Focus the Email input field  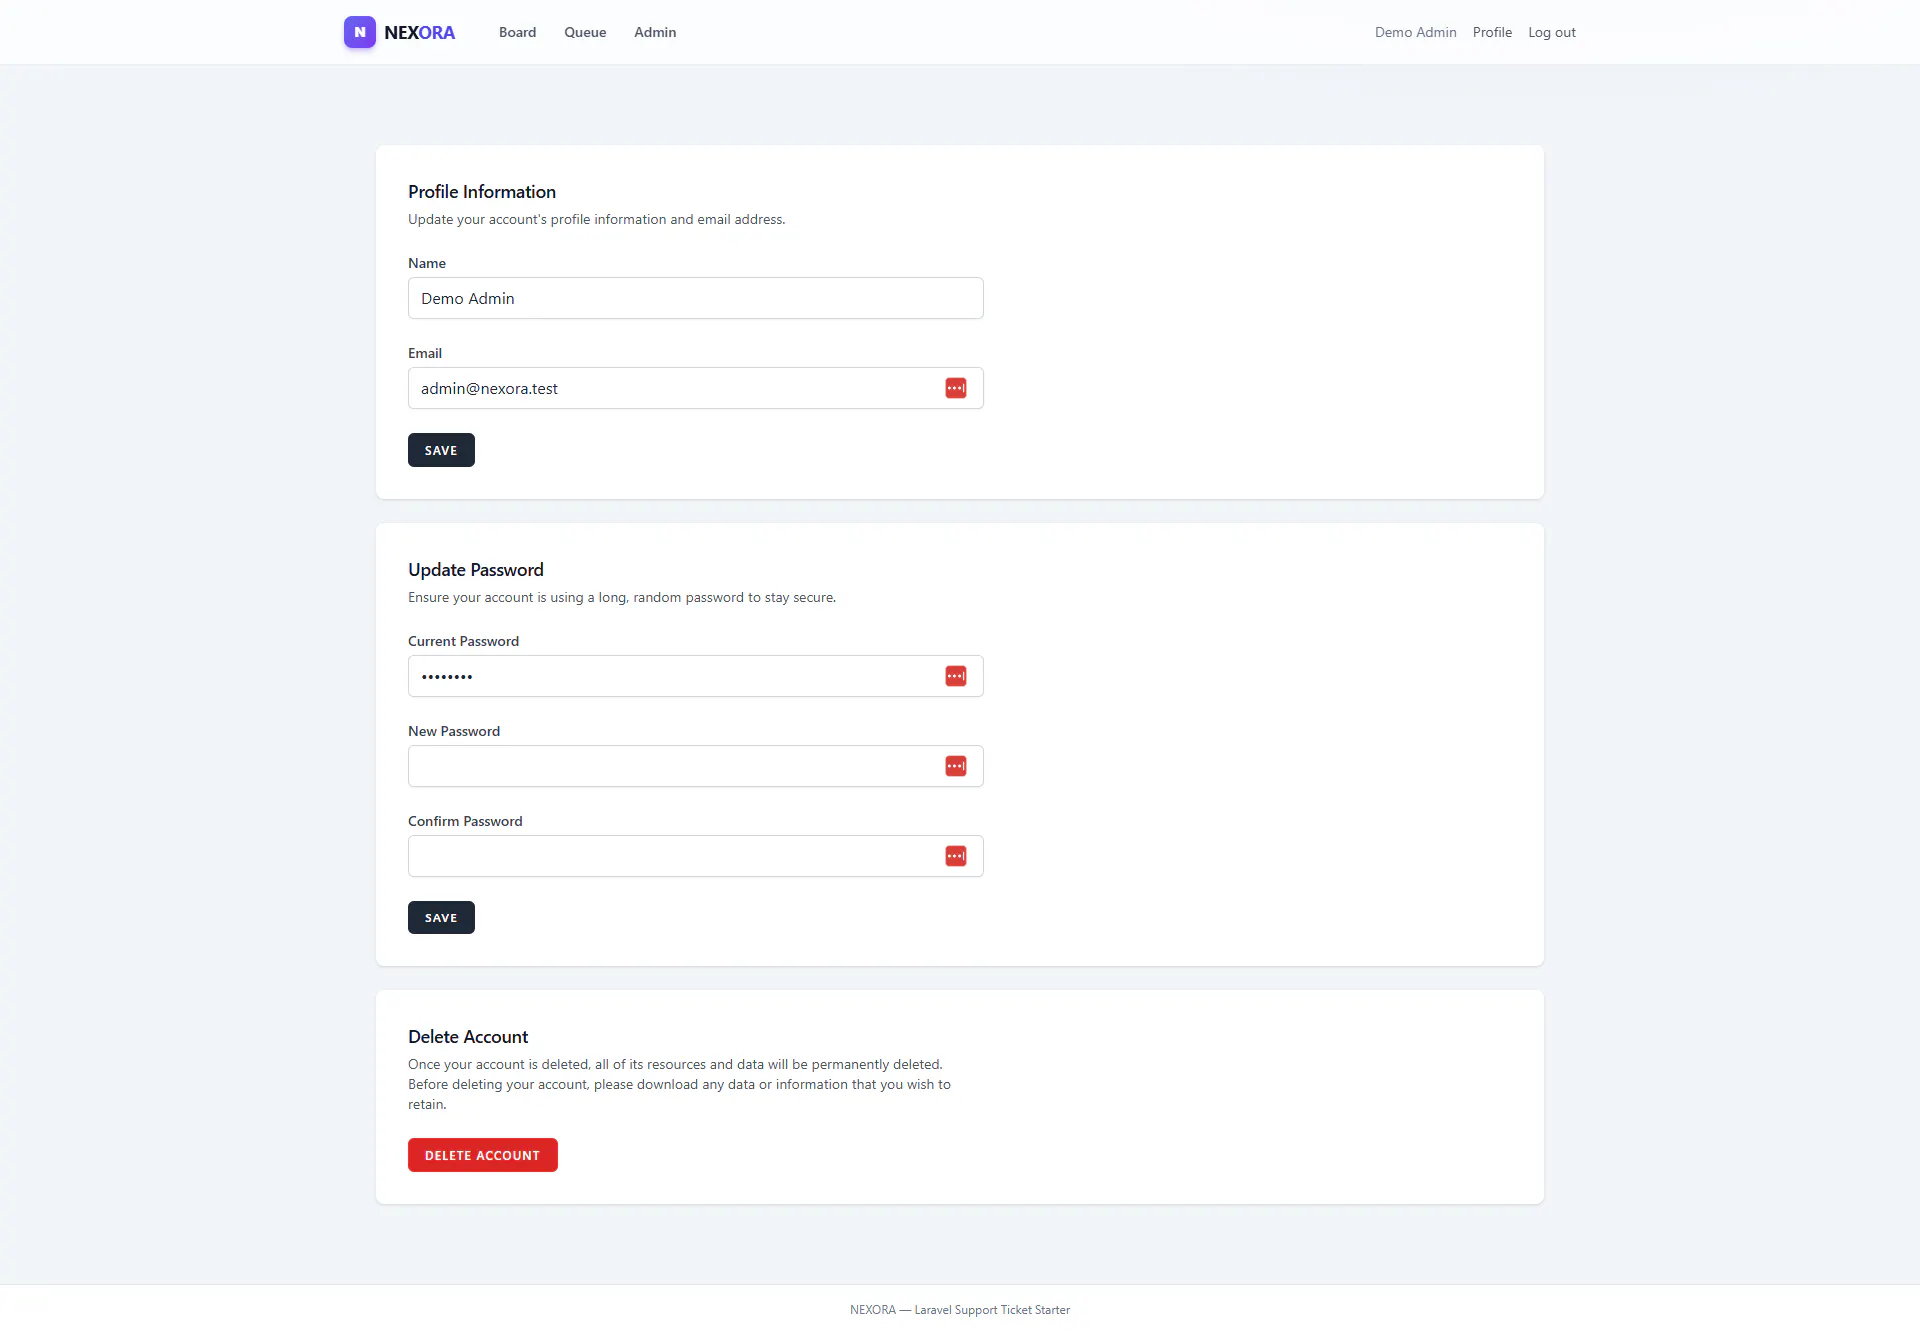pos(696,388)
